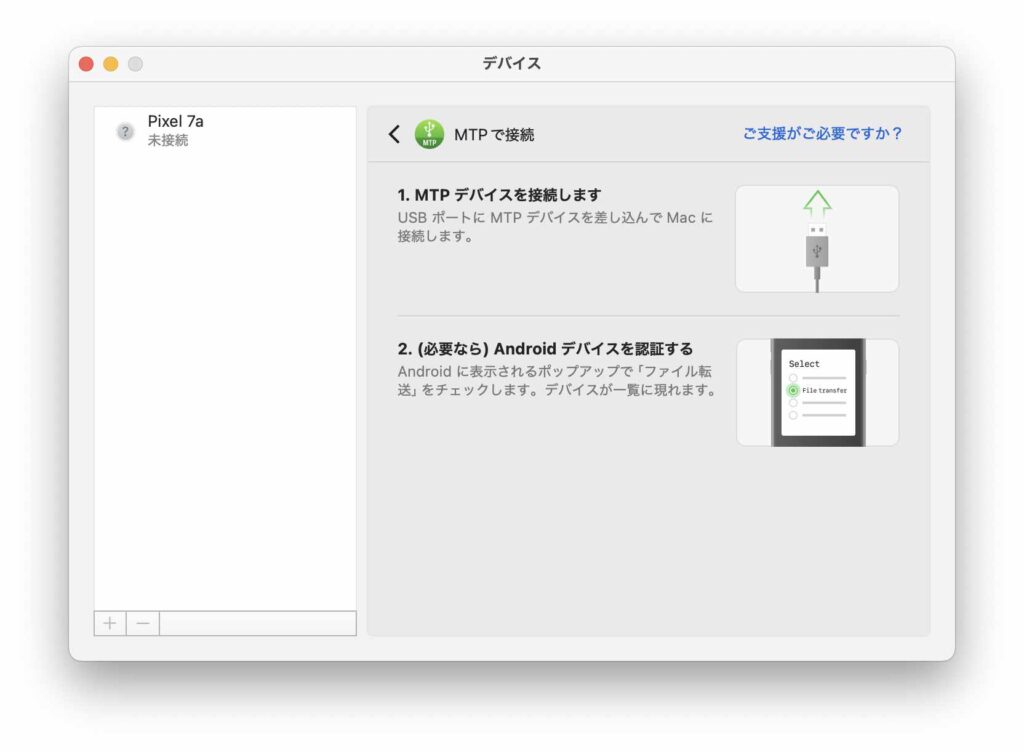The image size is (1024, 752).
Task: Click the question mark icon beside Pixel 7a
Action: (125, 132)
